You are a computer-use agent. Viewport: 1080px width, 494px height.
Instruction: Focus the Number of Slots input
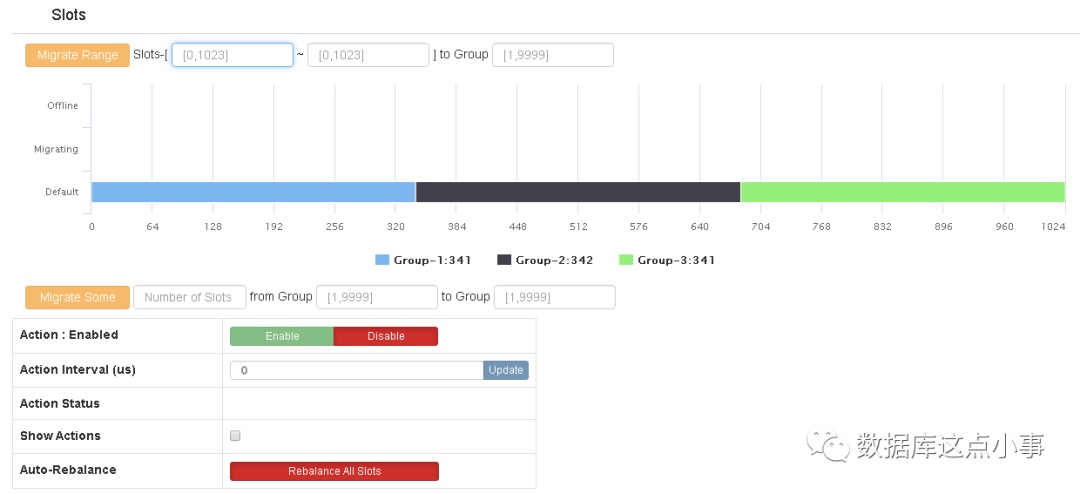coord(189,298)
